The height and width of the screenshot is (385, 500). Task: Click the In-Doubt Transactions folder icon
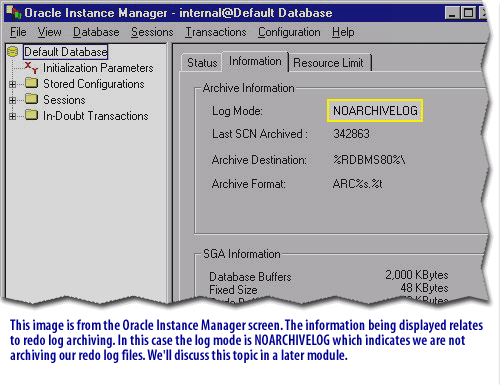(32, 115)
